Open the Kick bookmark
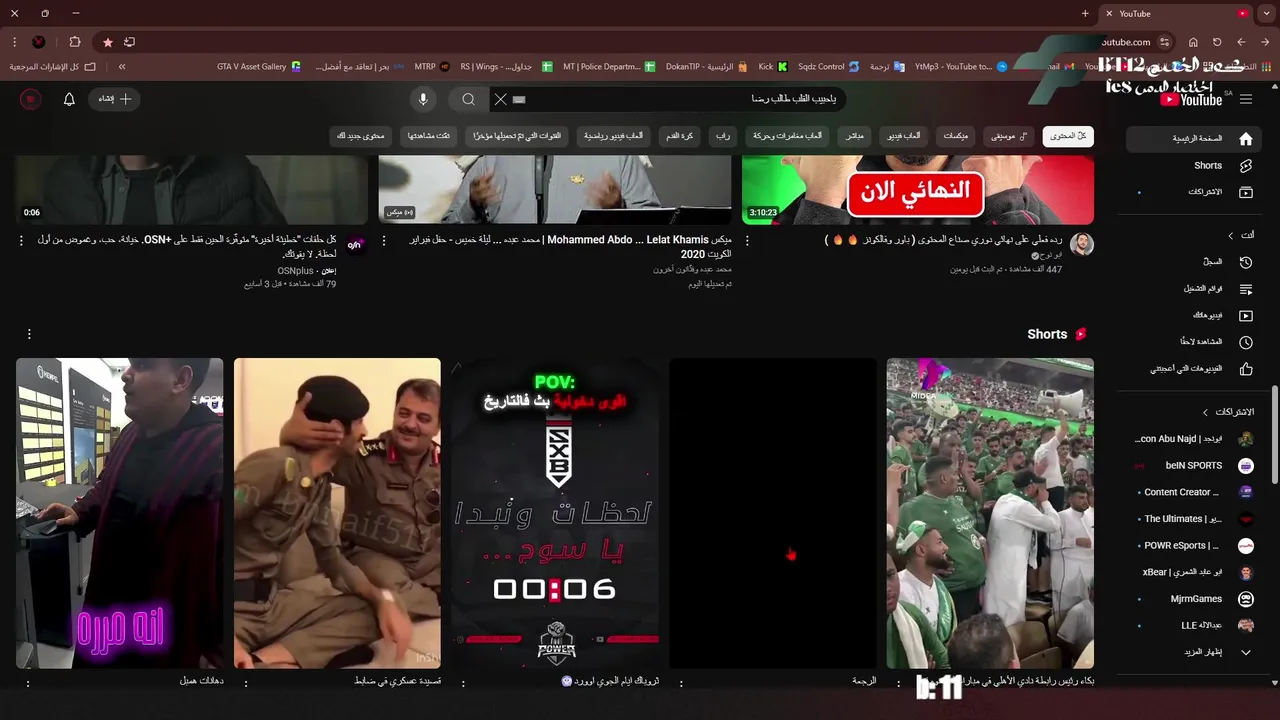The image size is (1280, 720). [x=772, y=67]
